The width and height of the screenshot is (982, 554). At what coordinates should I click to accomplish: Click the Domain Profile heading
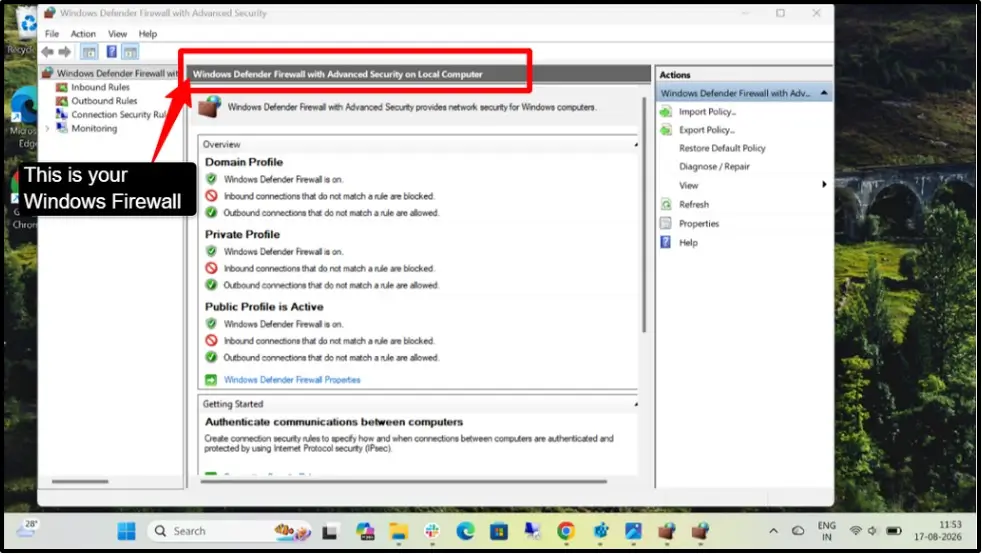click(x=244, y=162)
